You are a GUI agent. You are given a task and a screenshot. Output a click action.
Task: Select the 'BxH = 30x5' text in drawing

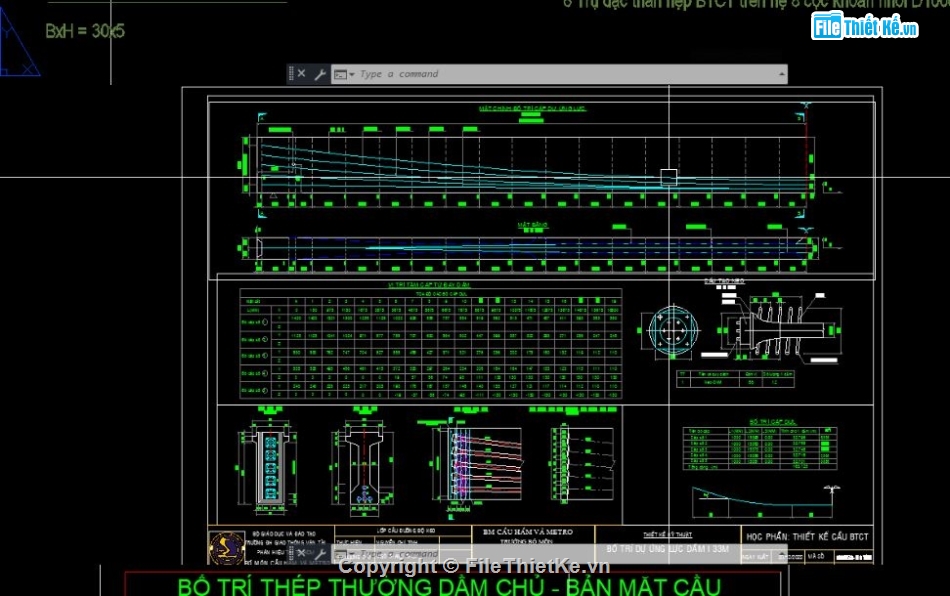pos(85,31)
